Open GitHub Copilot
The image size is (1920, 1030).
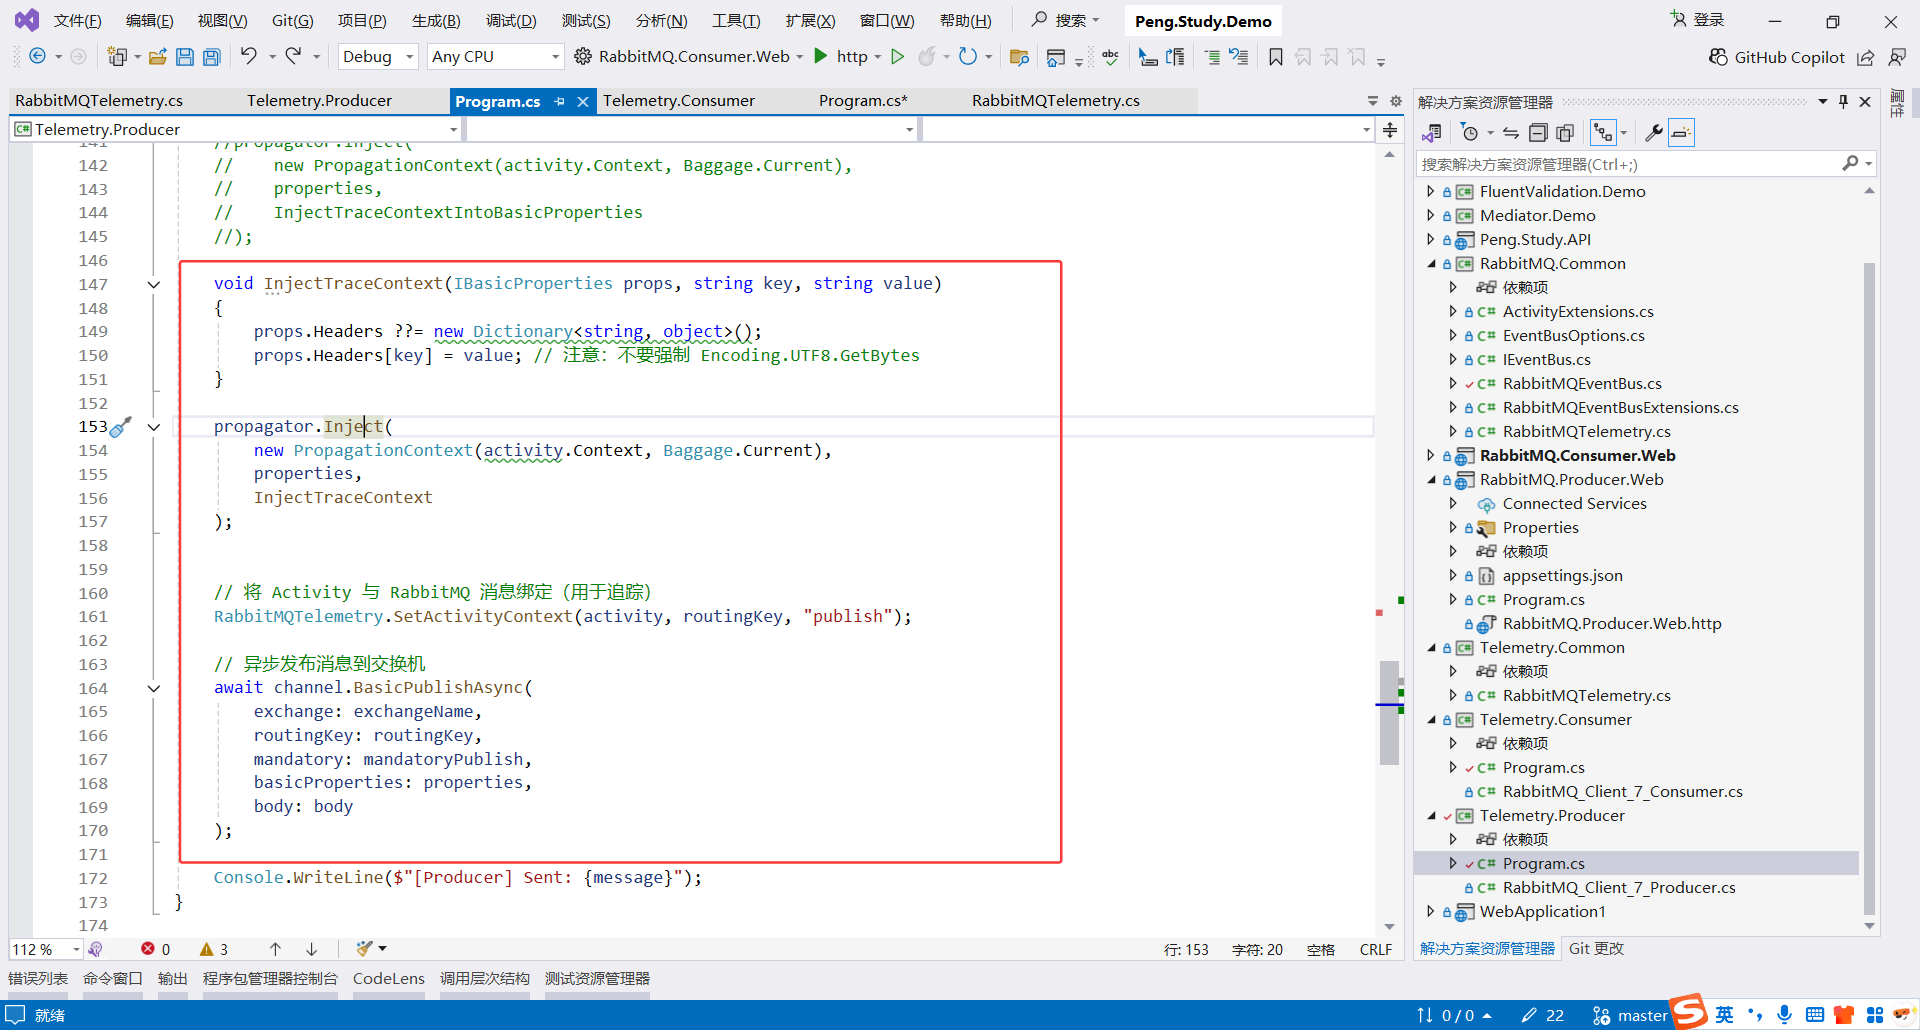1776,57
